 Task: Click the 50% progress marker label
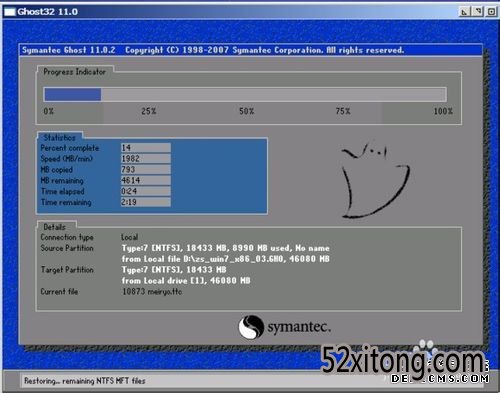[247, 111]
